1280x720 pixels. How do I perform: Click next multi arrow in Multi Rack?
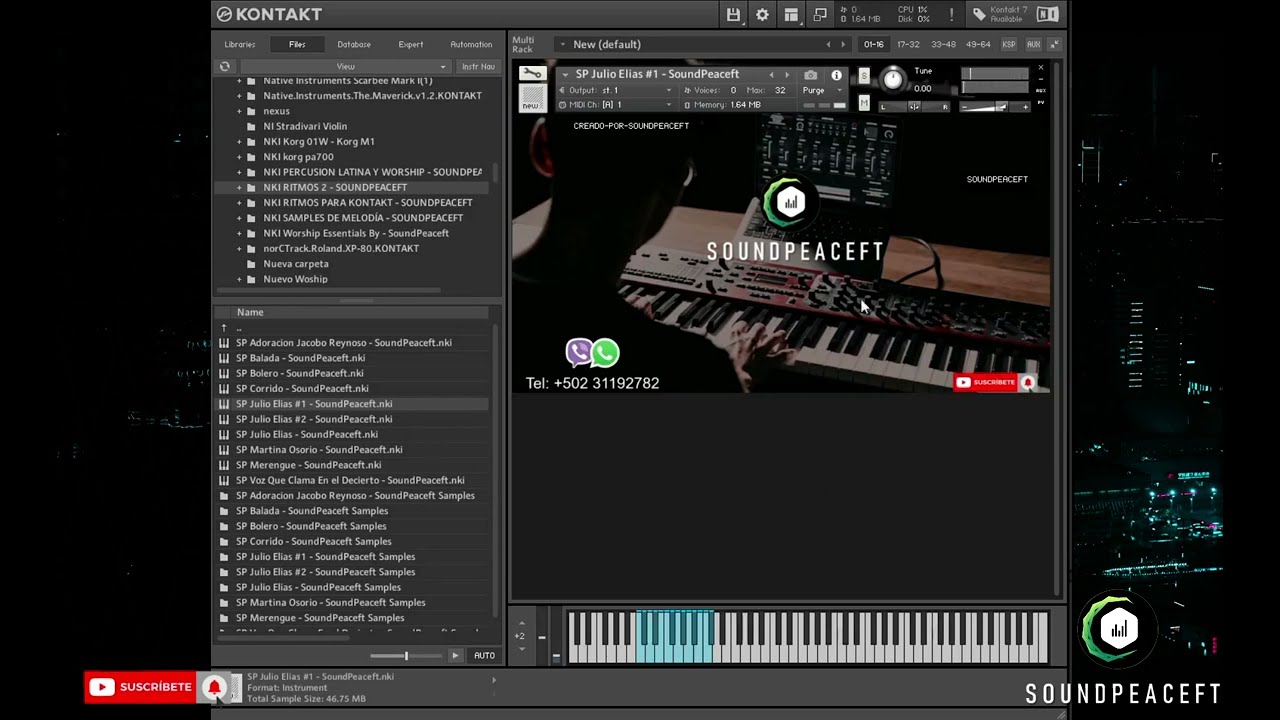coord(843,44)
